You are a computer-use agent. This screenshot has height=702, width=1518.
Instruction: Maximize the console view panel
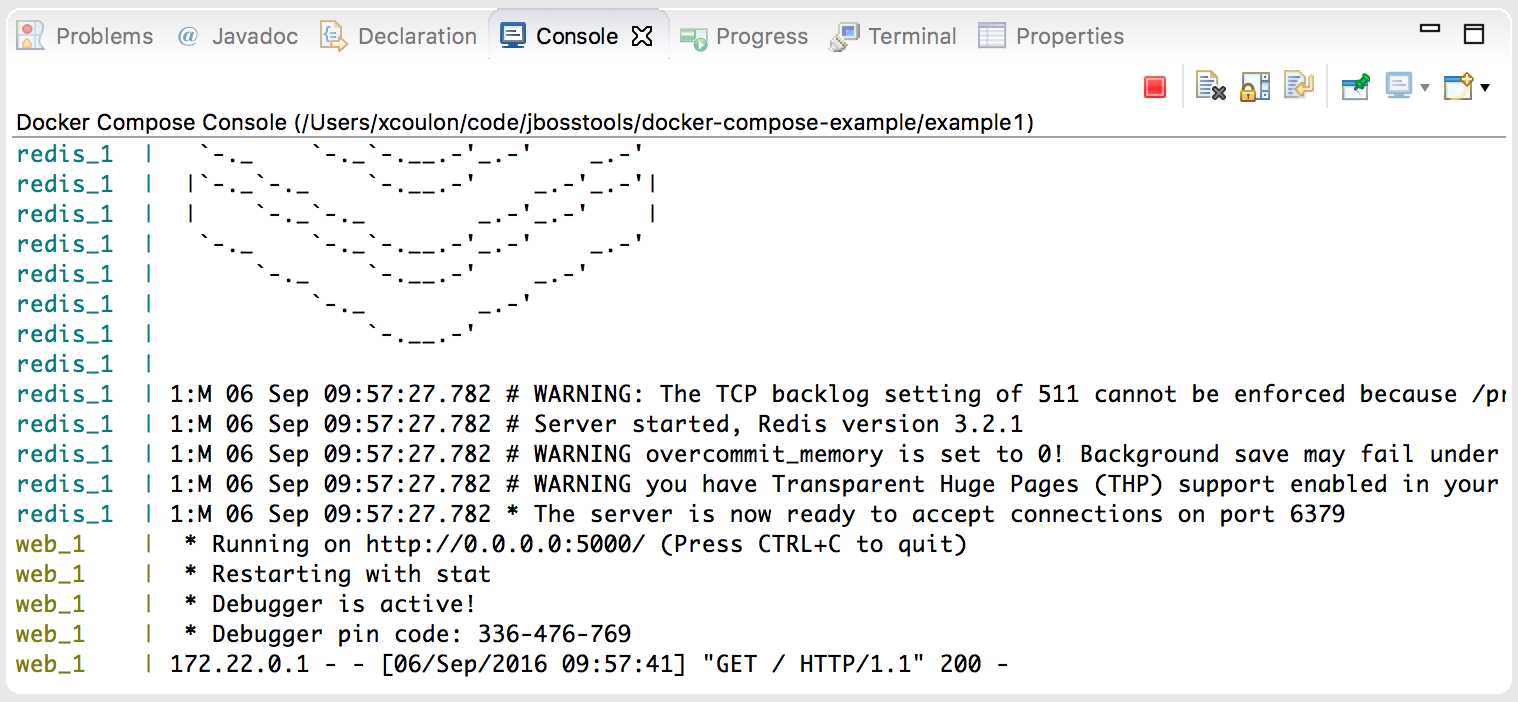pyautogui.click(x=1473, y=33)
